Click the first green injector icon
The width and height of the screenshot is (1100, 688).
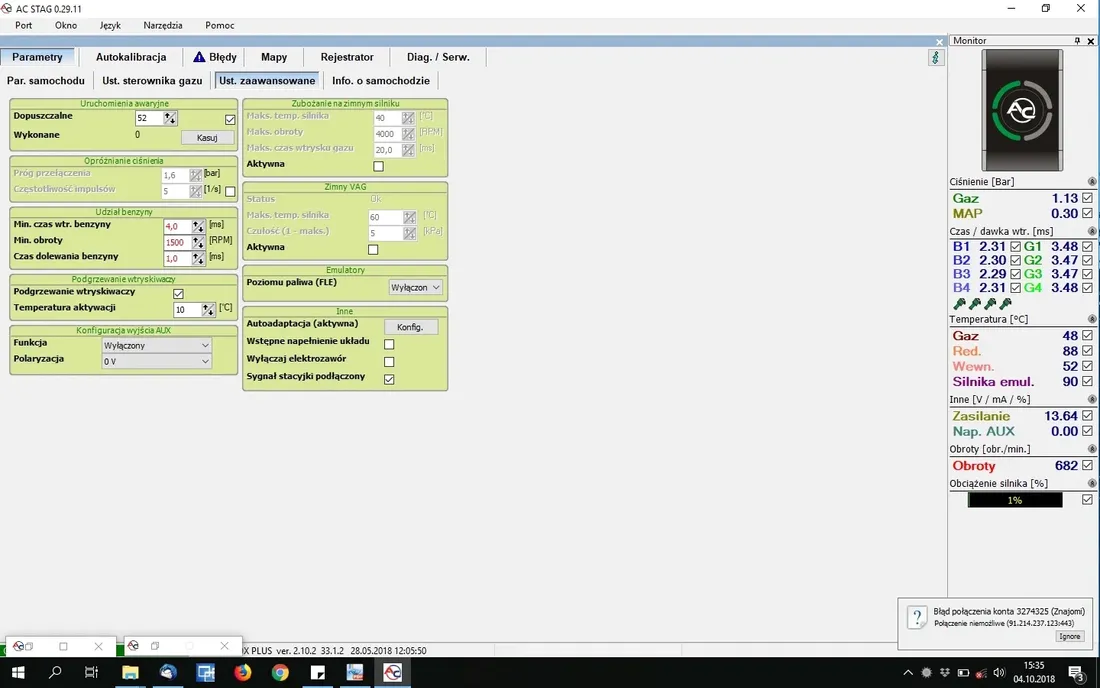coord(960,304)
